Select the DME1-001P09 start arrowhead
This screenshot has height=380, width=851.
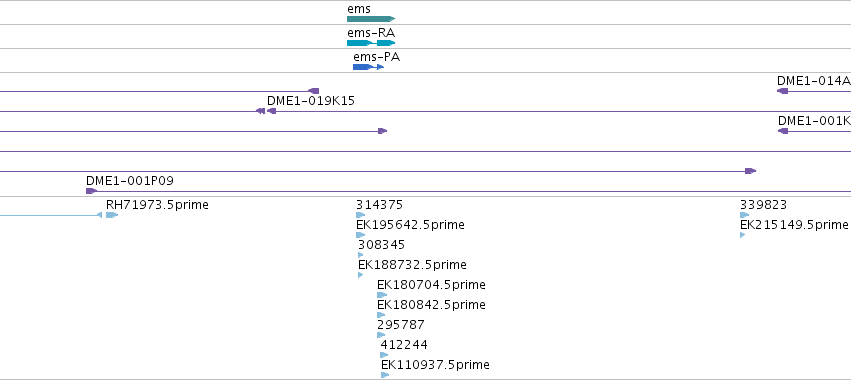(91, 191)
